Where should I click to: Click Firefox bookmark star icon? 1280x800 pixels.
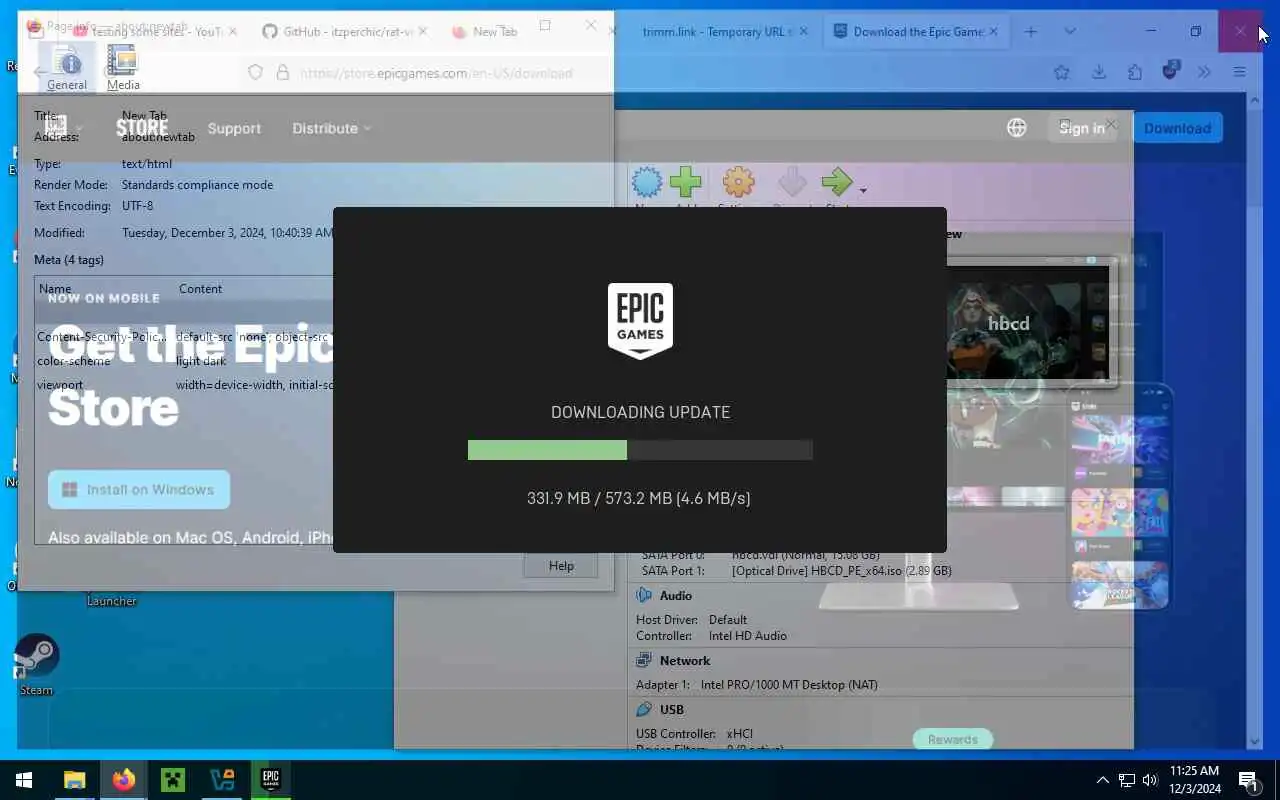pos(1062,72)
